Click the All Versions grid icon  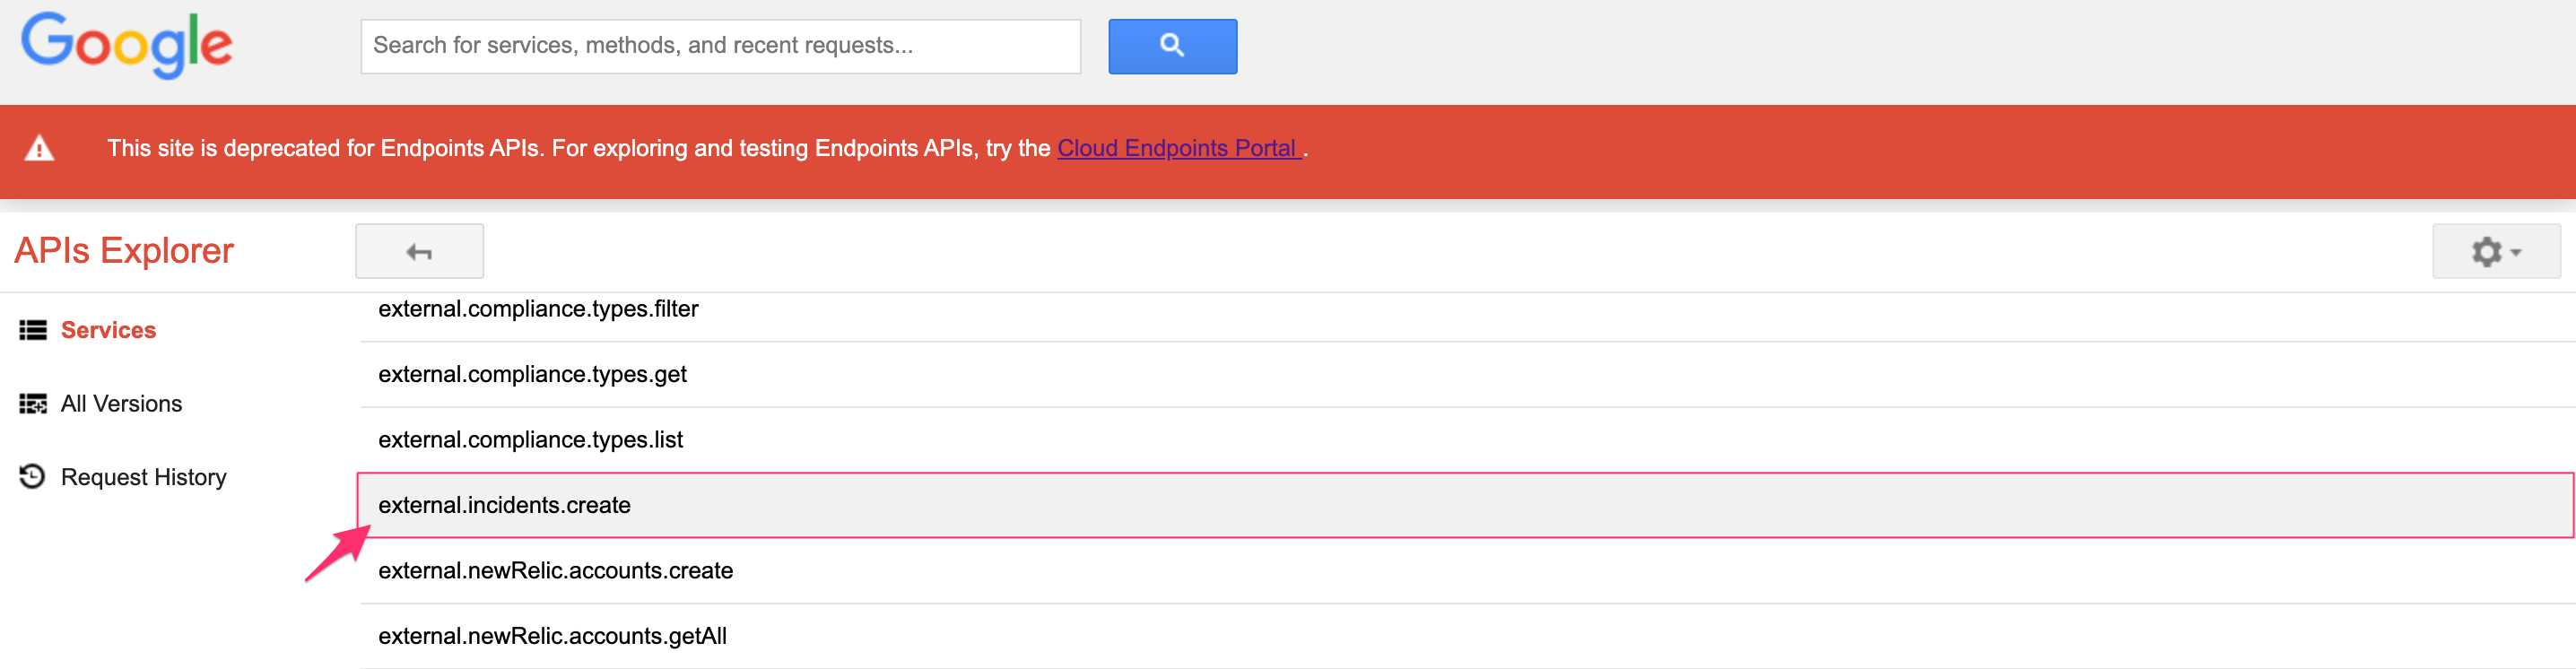33,403
